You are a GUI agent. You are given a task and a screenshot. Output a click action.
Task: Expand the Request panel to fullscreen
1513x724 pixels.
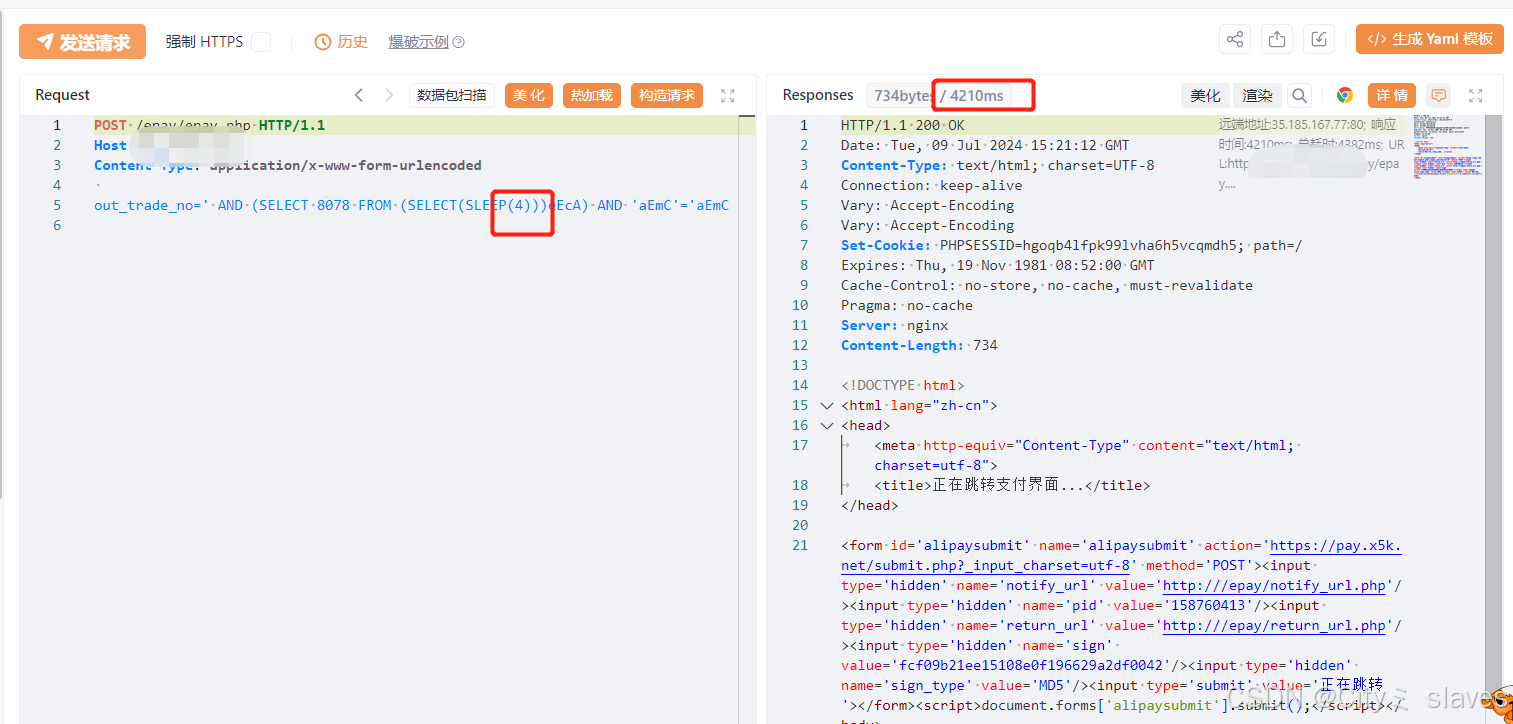click(x=728, y=96)
